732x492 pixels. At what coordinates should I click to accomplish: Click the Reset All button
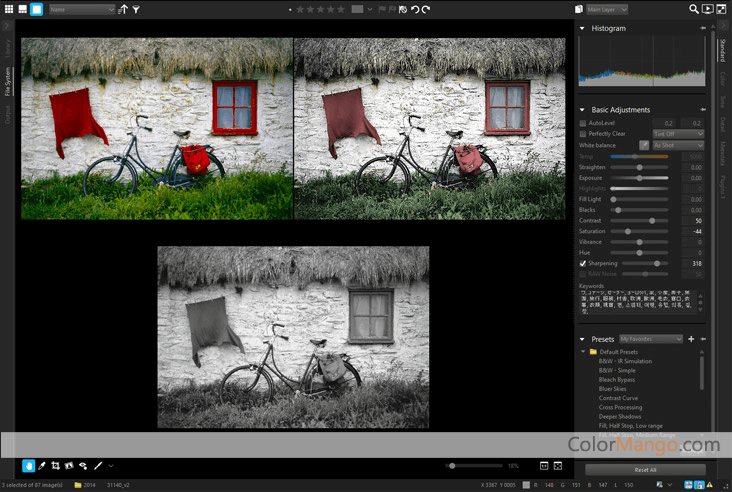coord(645,470)
